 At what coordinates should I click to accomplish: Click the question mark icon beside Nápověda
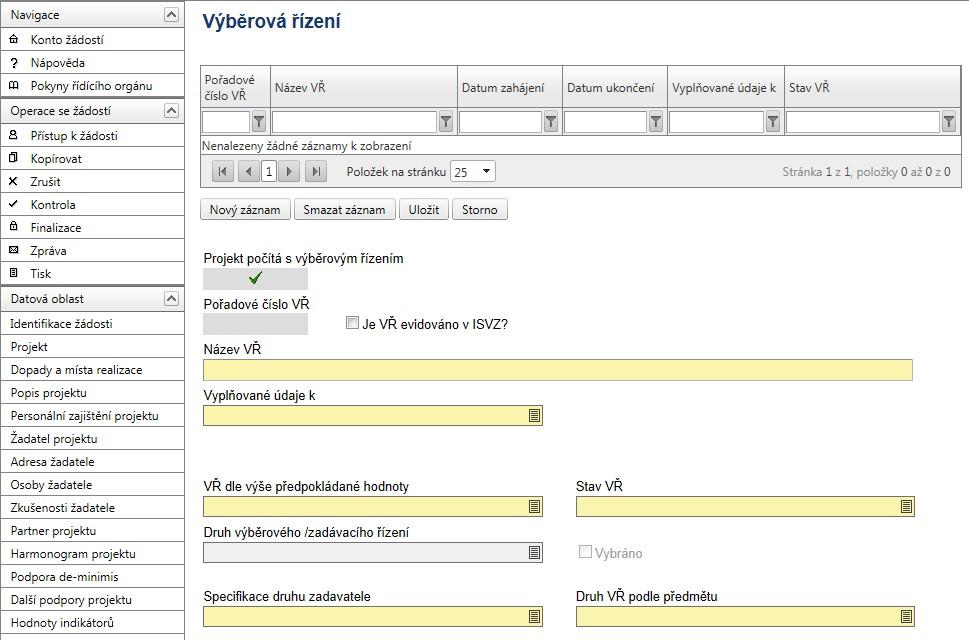[x=14, y=62]
